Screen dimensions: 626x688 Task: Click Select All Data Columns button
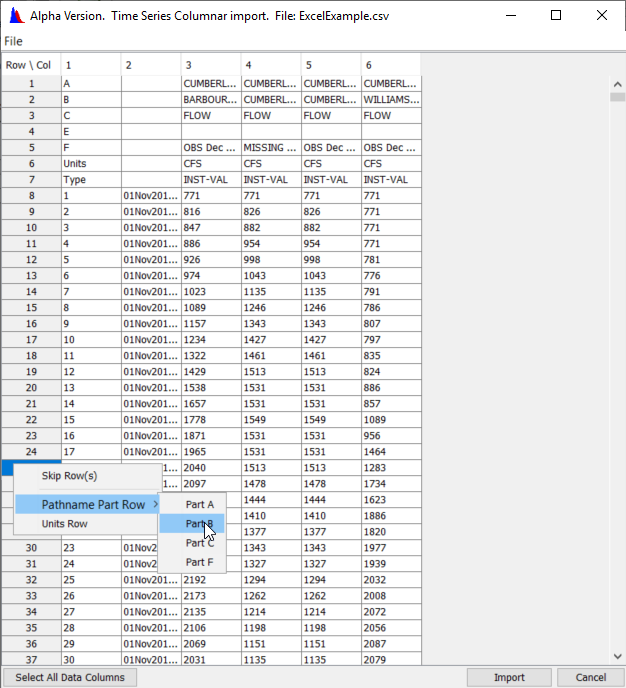point(70,678)
